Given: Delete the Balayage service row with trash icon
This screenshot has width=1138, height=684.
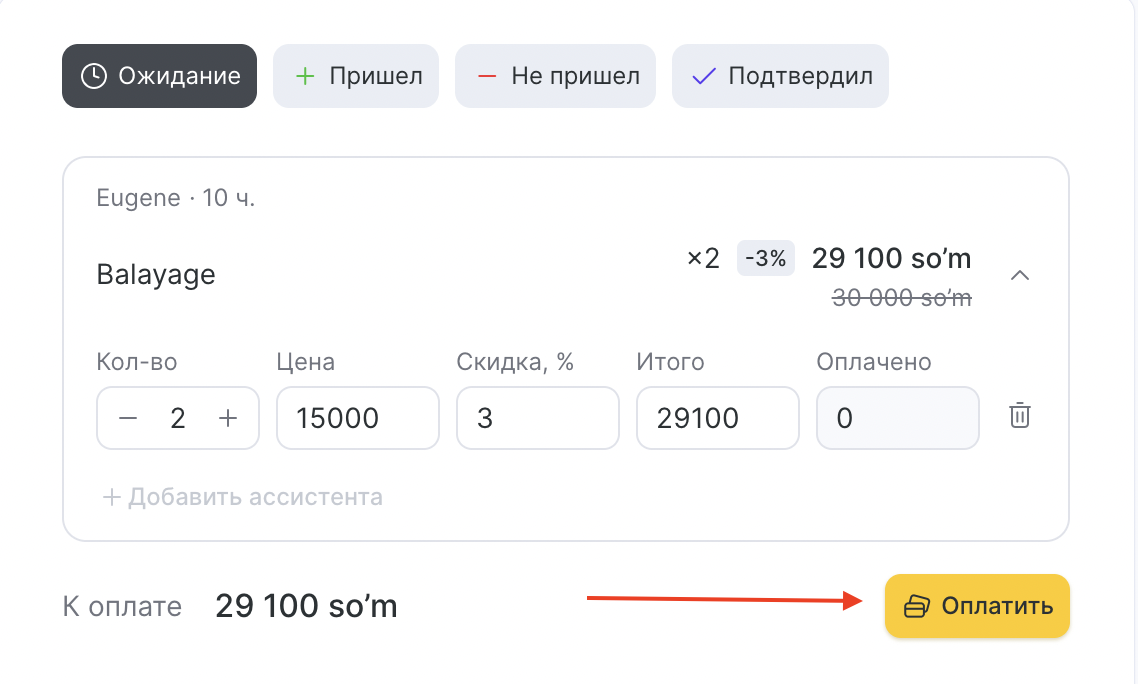Looking at the screenshot, I should coord(1019,416).
